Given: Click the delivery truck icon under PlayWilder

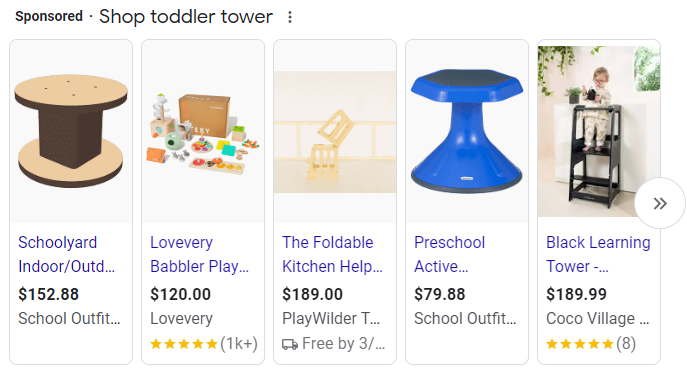Looking at the screenshot, I should (x=290, y=344).
